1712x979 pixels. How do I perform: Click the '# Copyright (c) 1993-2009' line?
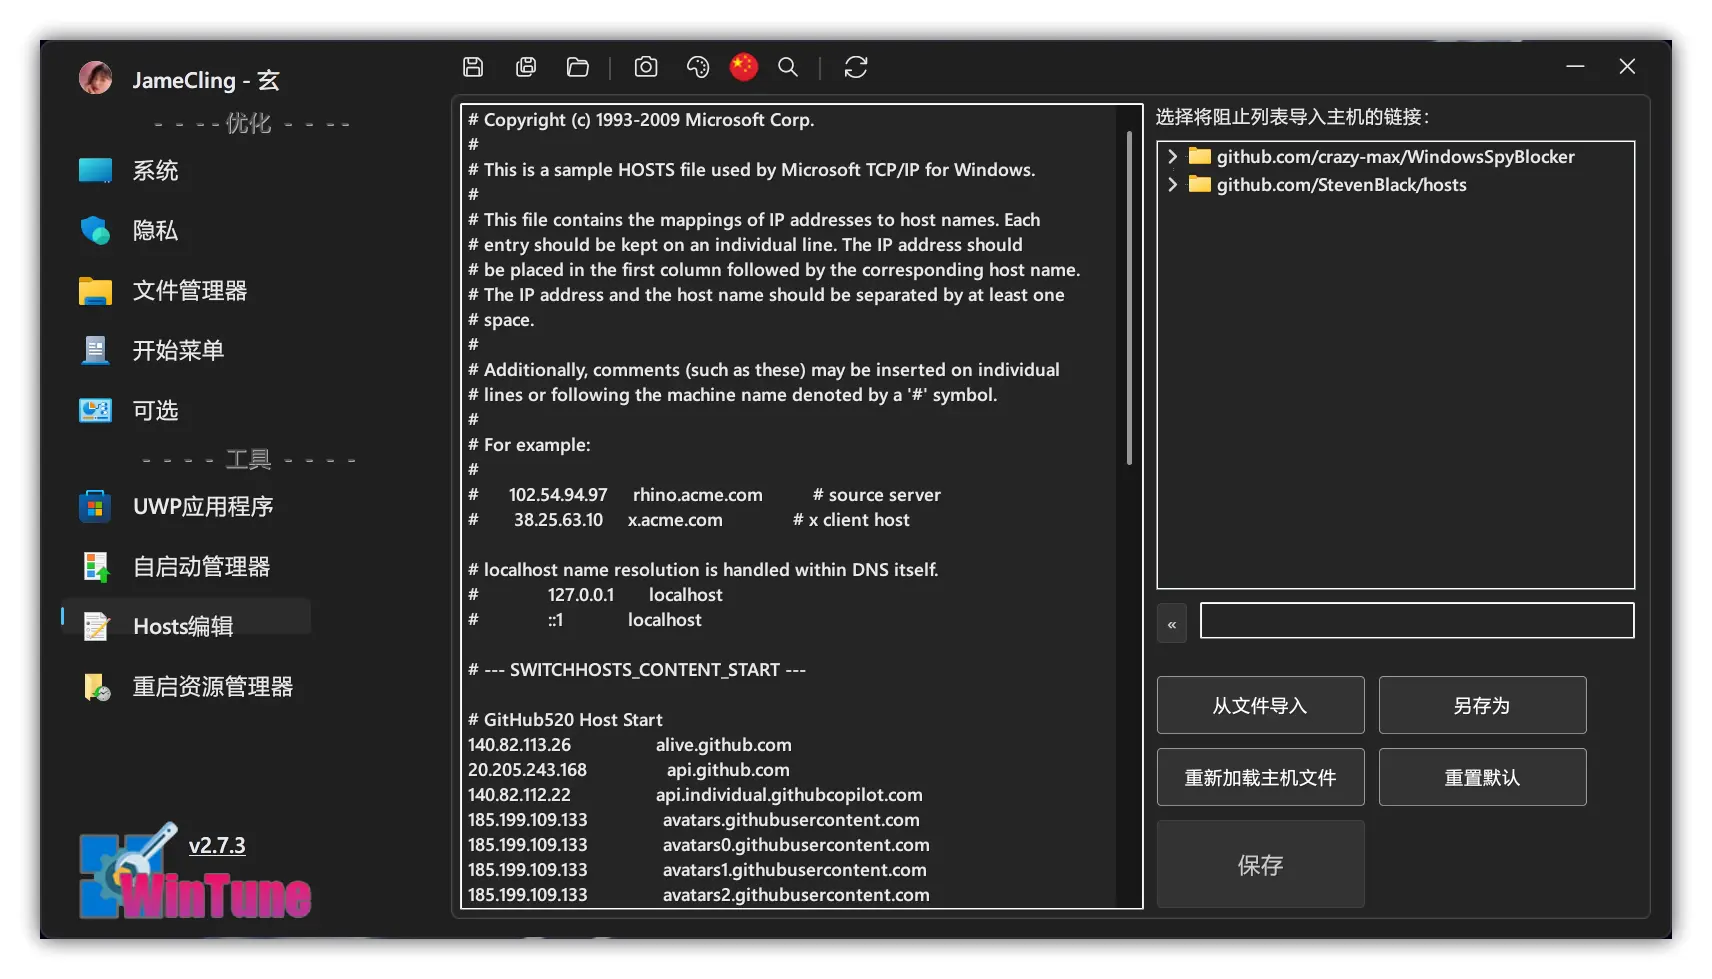coord(641,119)
